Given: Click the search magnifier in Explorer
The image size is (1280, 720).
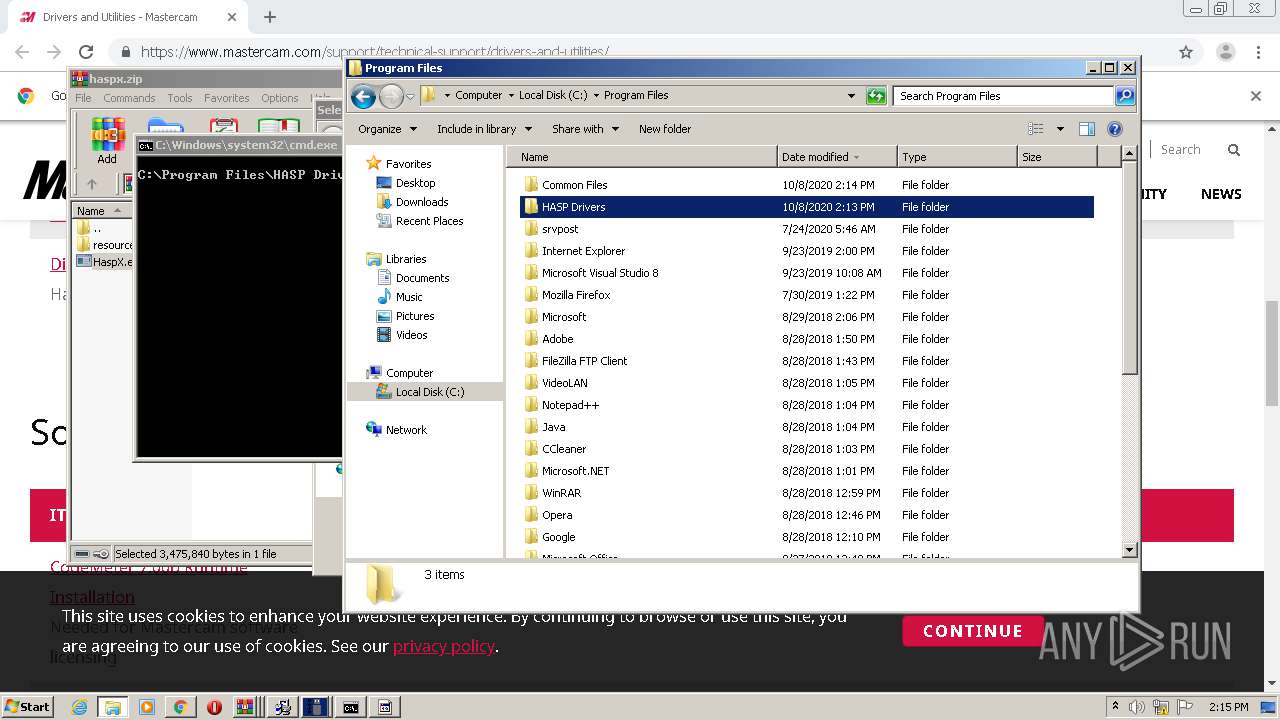Looking at the screenshot, I should pyautogui.click(x=1125, y=96).
